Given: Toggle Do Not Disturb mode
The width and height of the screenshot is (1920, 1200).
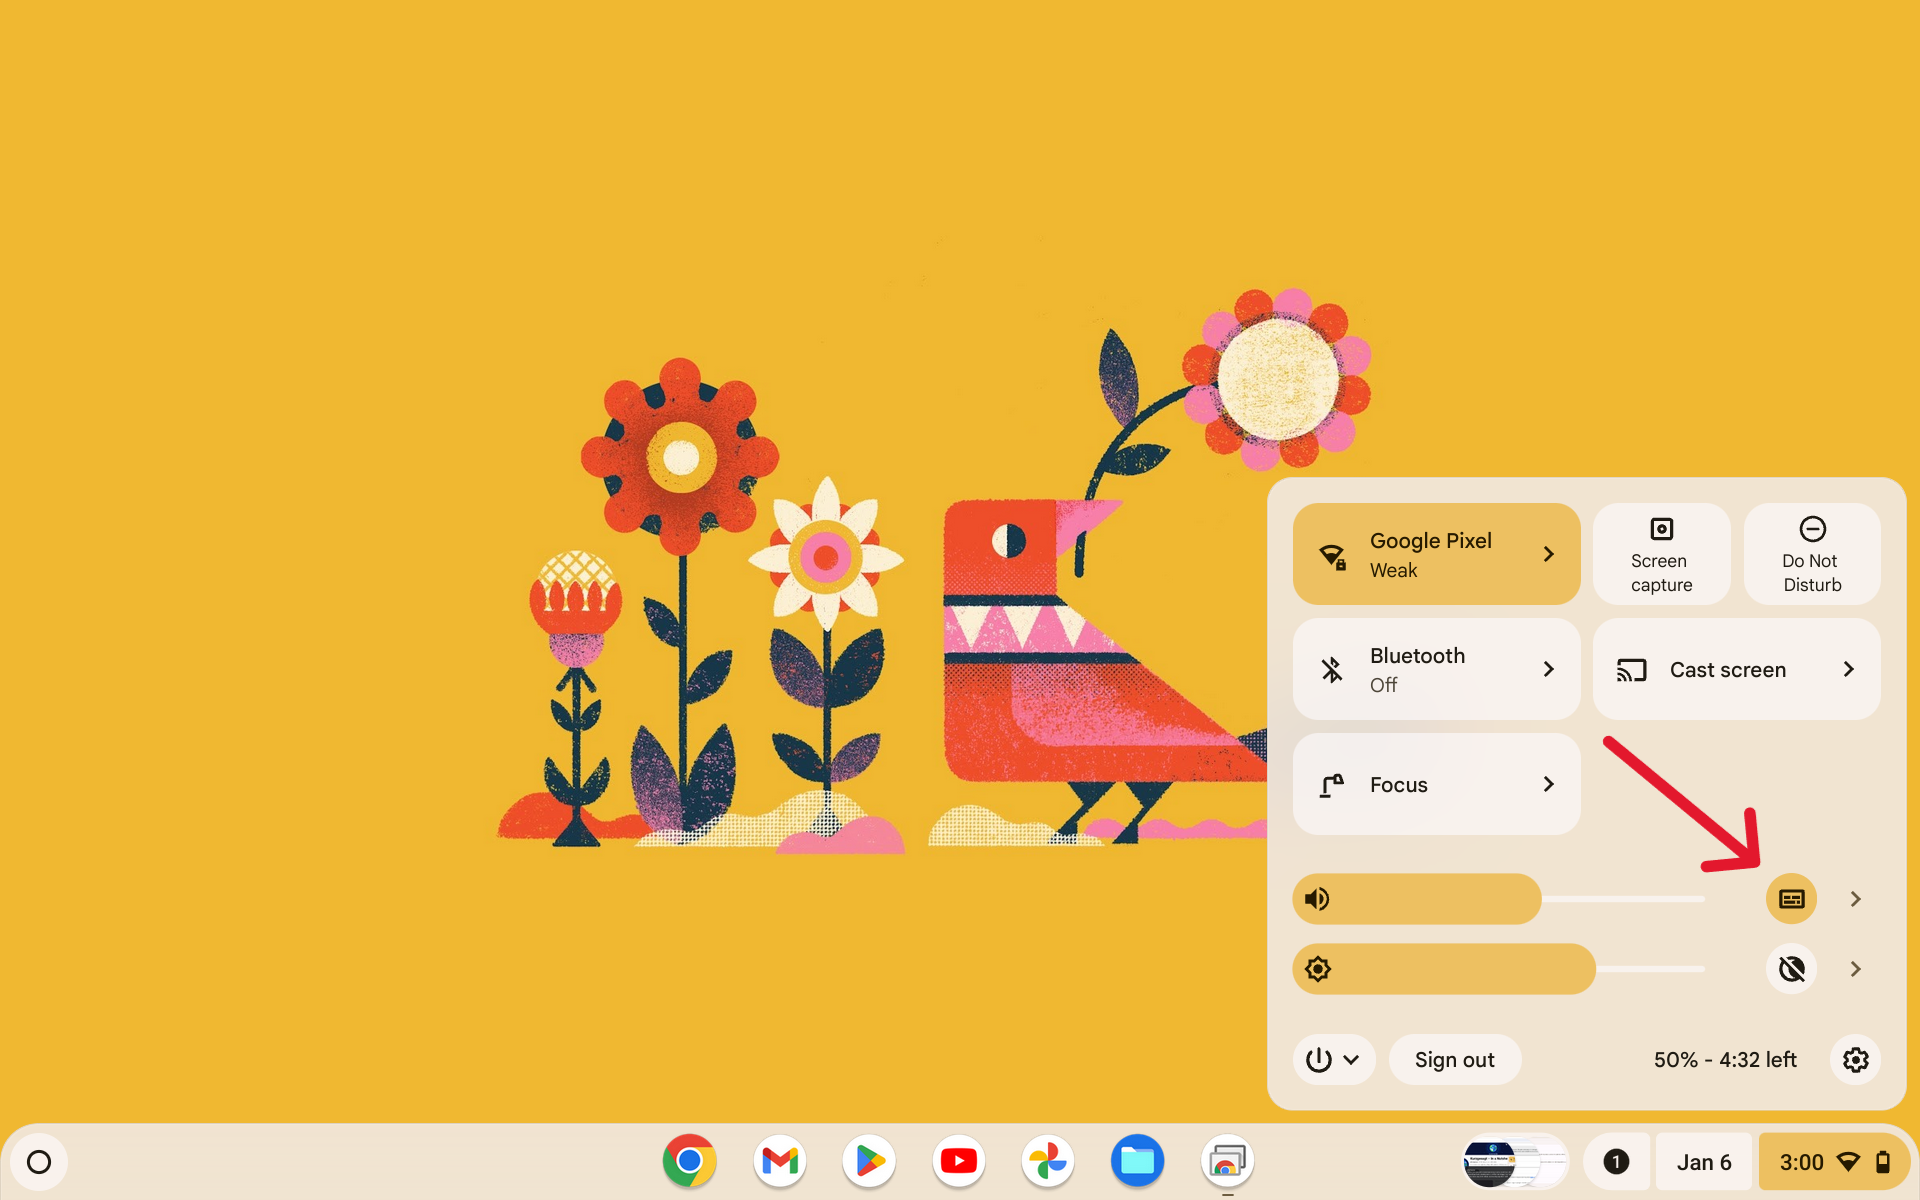Looking at the screenshot, I should (1811, 553).
